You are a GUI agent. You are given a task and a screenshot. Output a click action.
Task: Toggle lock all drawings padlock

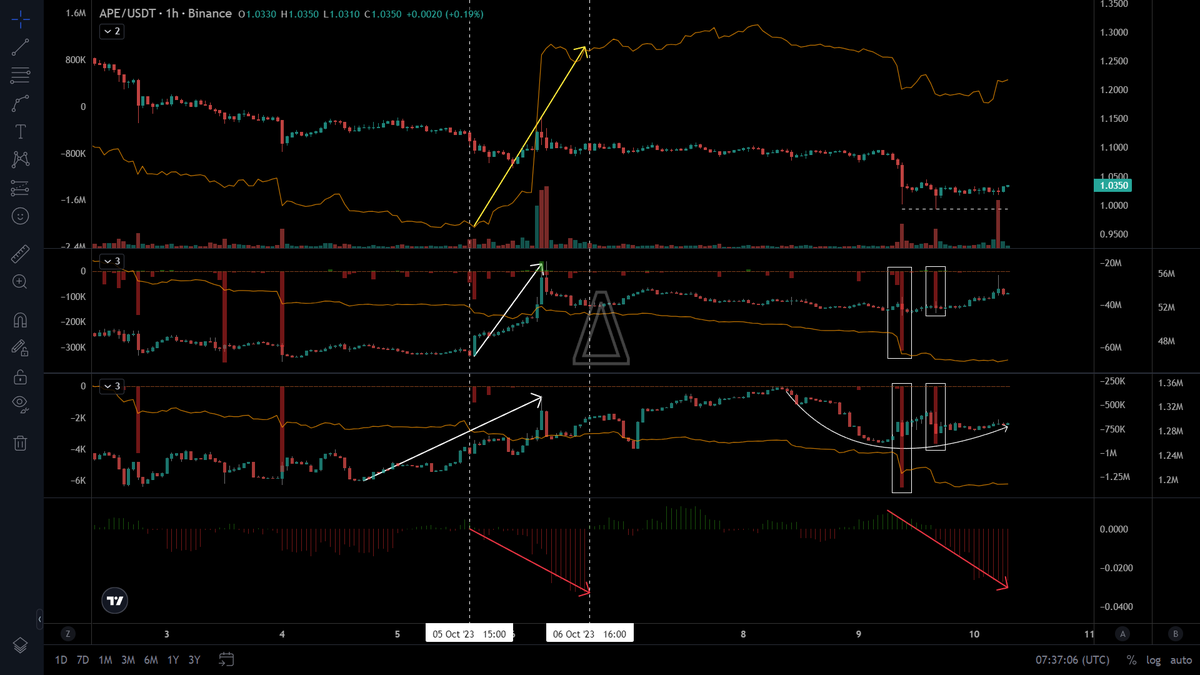click(x=20, y=377)
